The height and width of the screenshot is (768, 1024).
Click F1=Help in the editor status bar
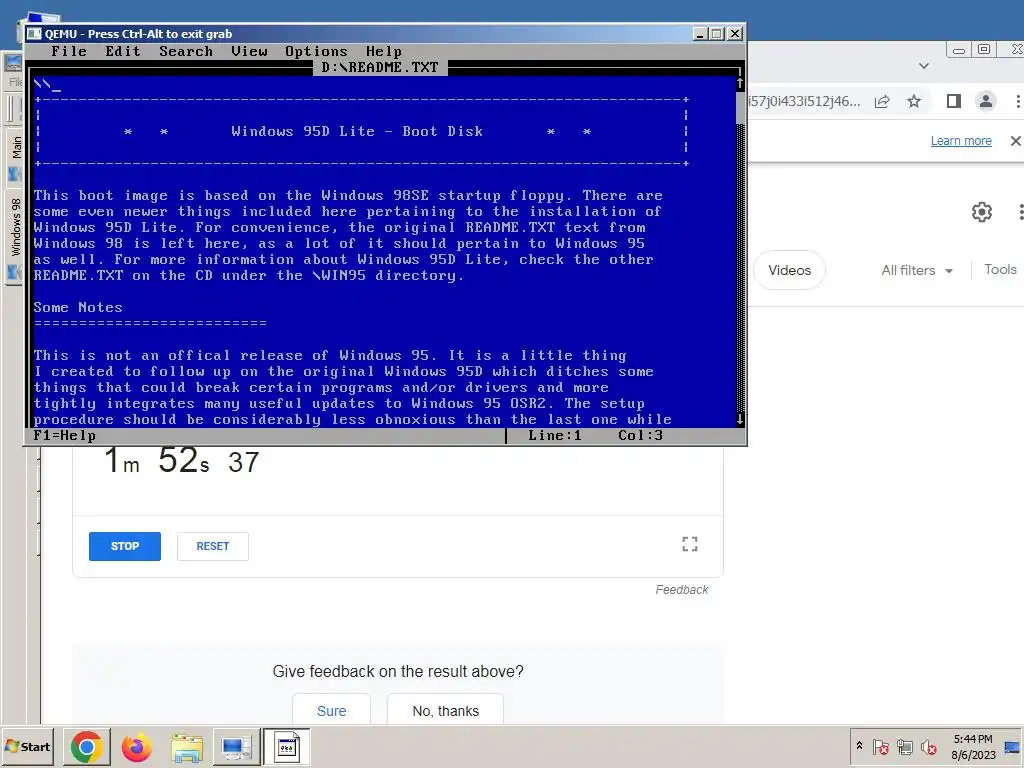(x=65, y=436)
